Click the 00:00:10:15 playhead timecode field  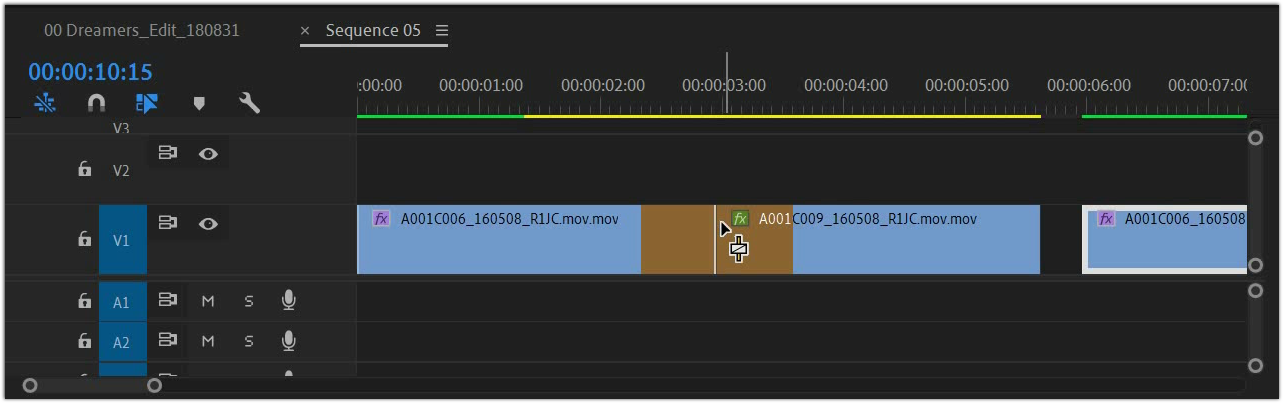[x=90, y=72]
